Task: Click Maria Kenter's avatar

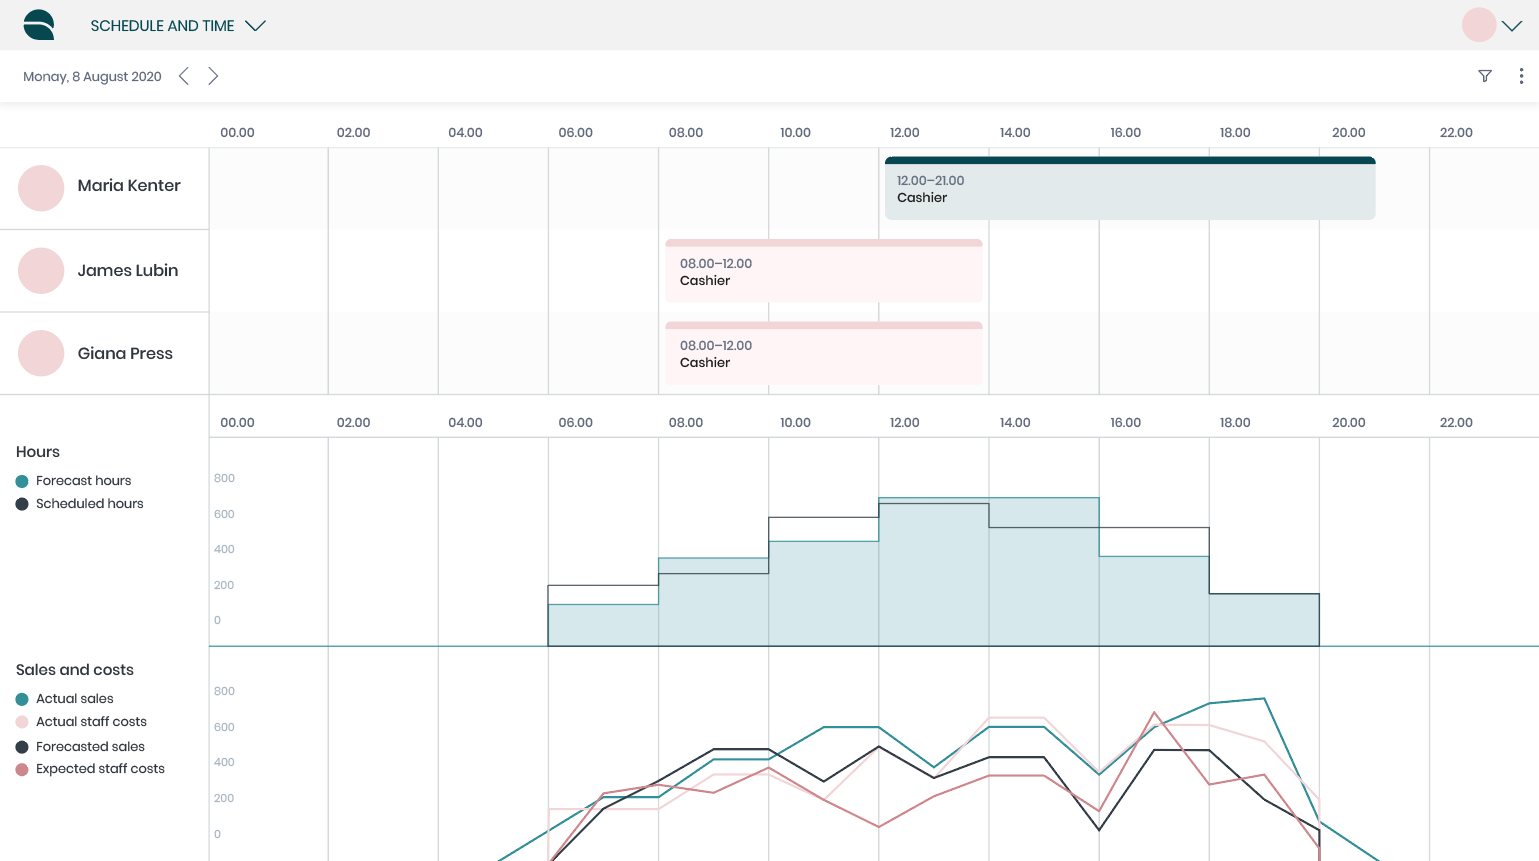Action: coord(41,188)
